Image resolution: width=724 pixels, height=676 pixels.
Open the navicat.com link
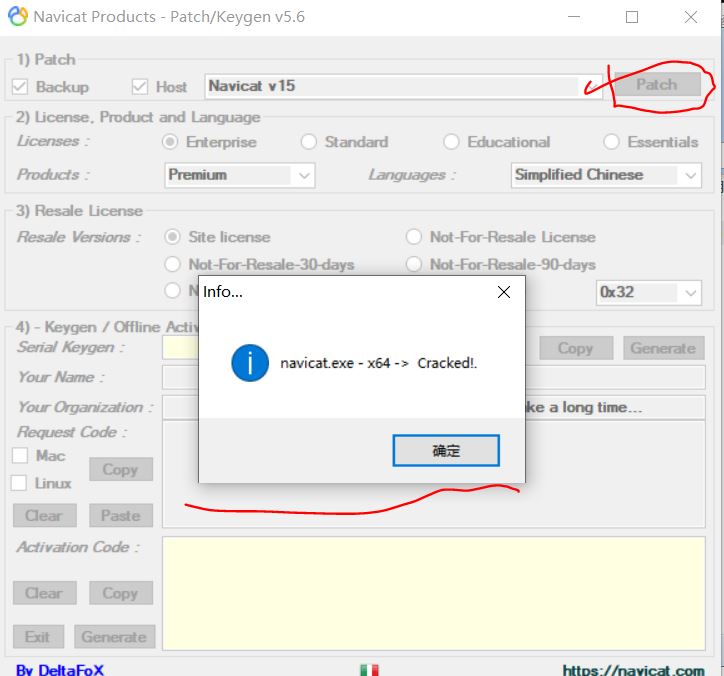[633, 670]
